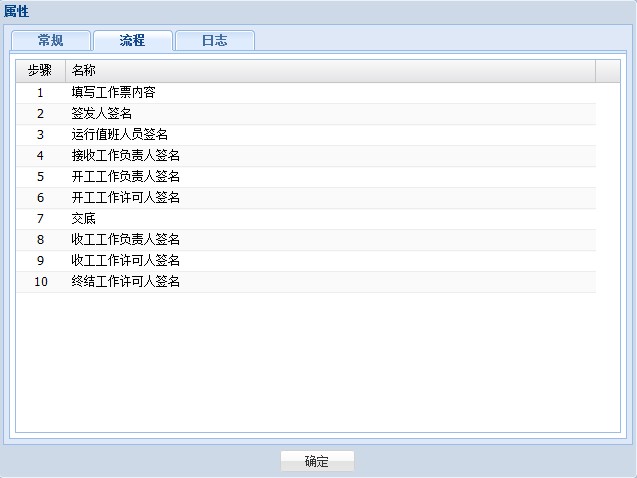Viewport: 637px width, 478px height.
Task: Click the 步骤 column header
Action: coord(40,71)
